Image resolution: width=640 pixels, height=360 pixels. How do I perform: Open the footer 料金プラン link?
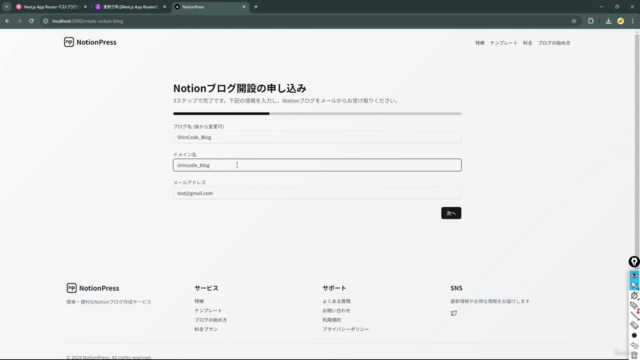tap(206, 329)
